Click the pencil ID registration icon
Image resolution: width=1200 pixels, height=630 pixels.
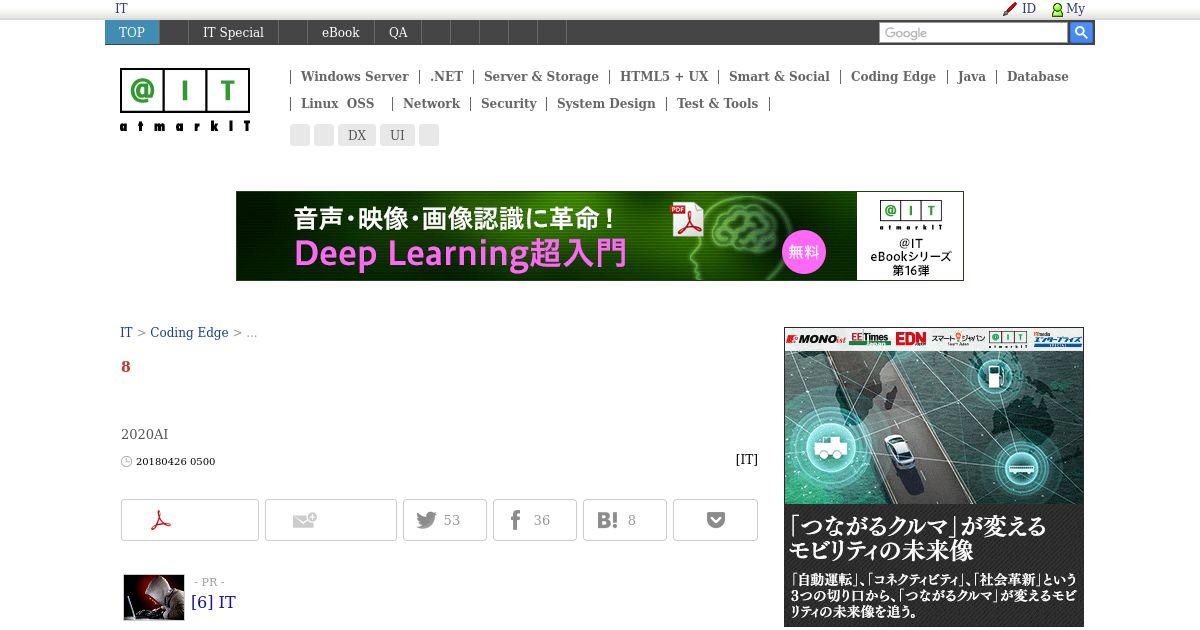[x=1010, y=9]
